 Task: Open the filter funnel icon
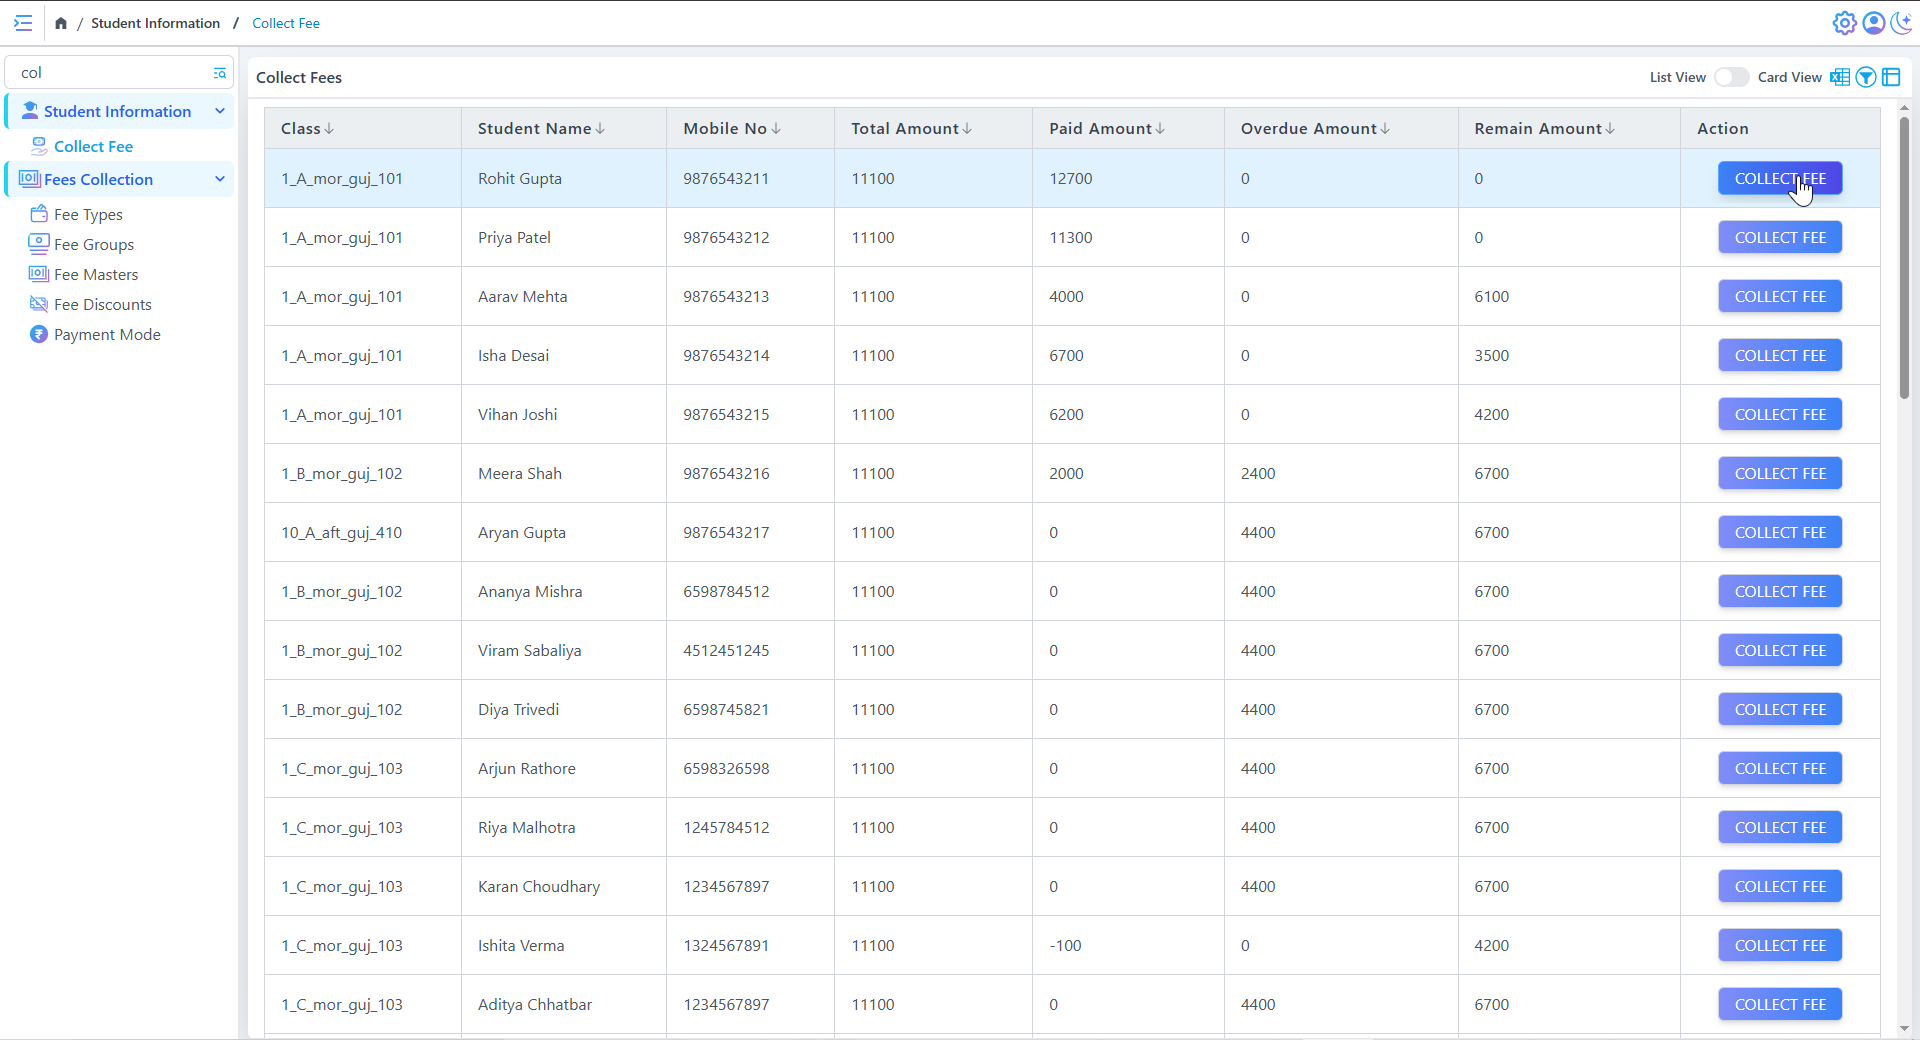coord(1865,78)
